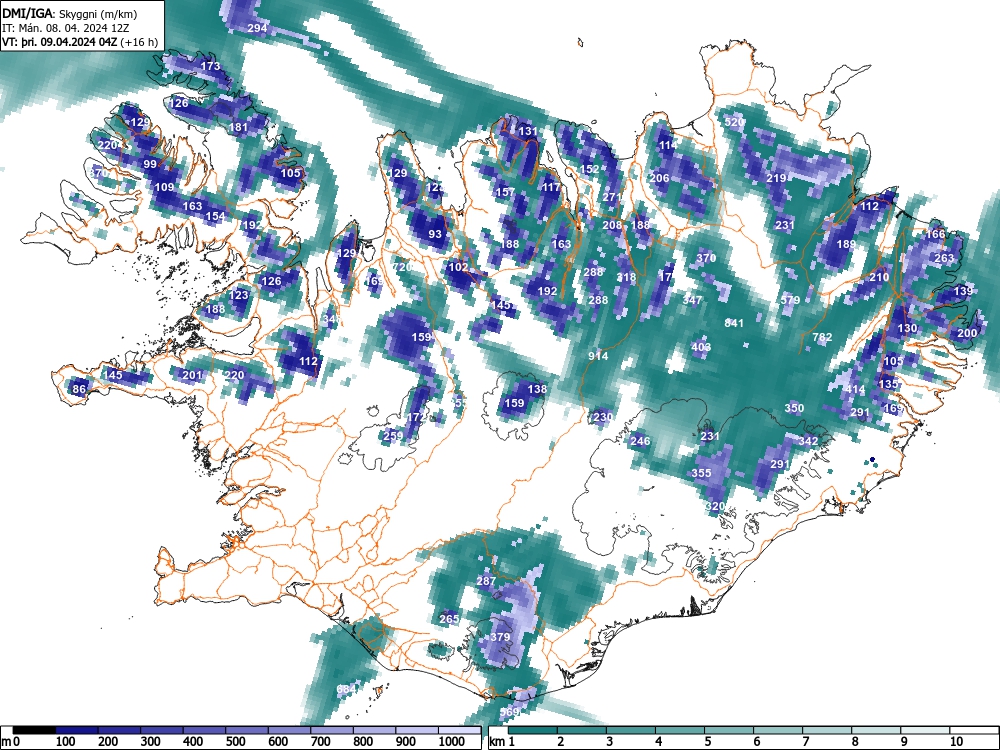Click the visibility value 263
The image size is (1000, 750).
pyautogui.click(x=944, y=258)
